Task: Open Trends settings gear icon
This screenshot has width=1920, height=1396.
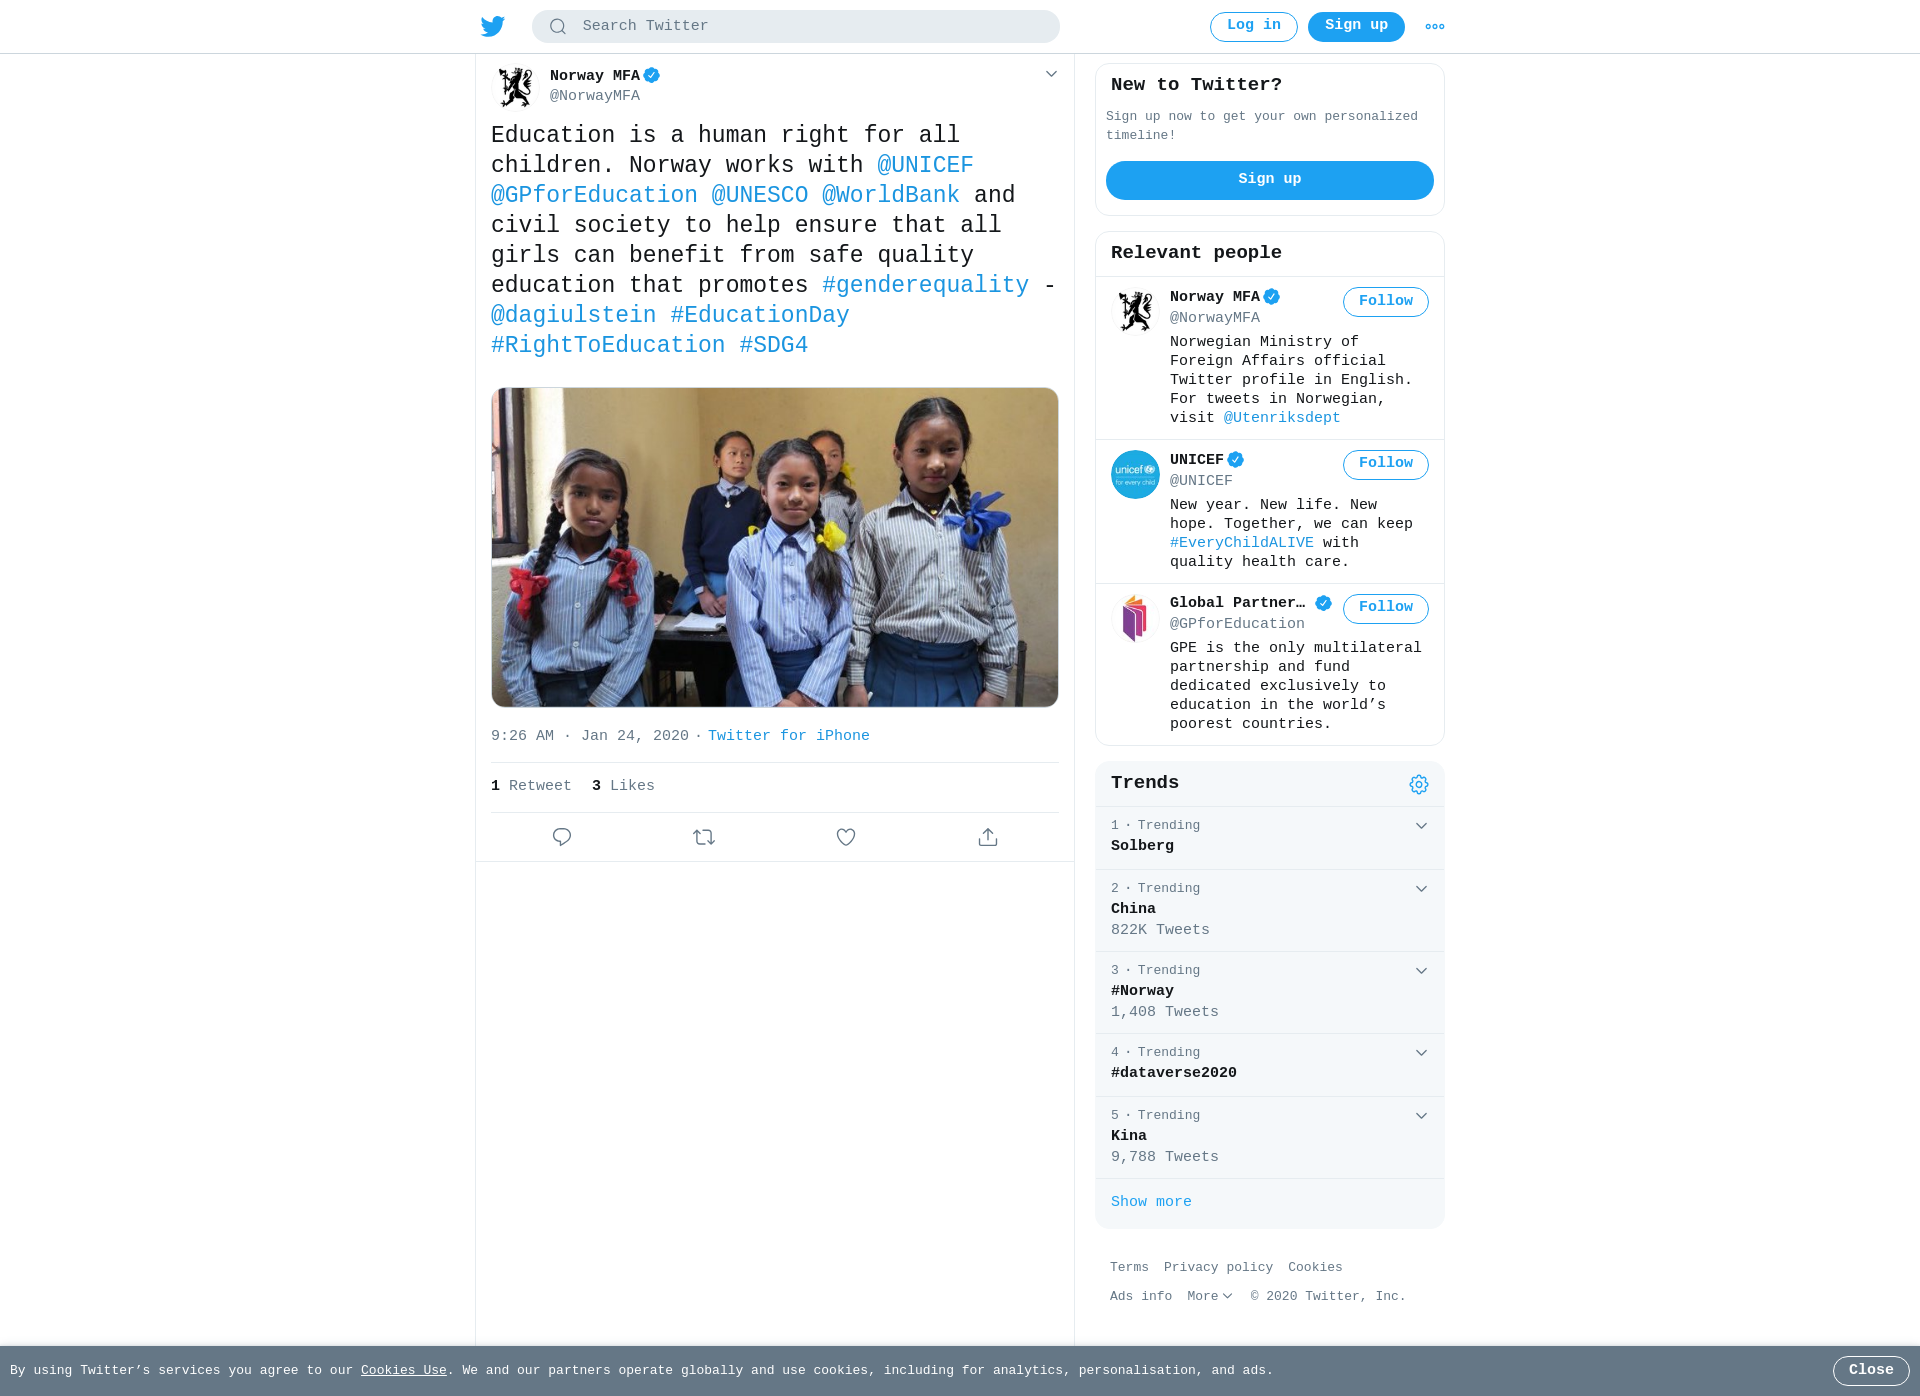Action: click(x=1419, y=785)
